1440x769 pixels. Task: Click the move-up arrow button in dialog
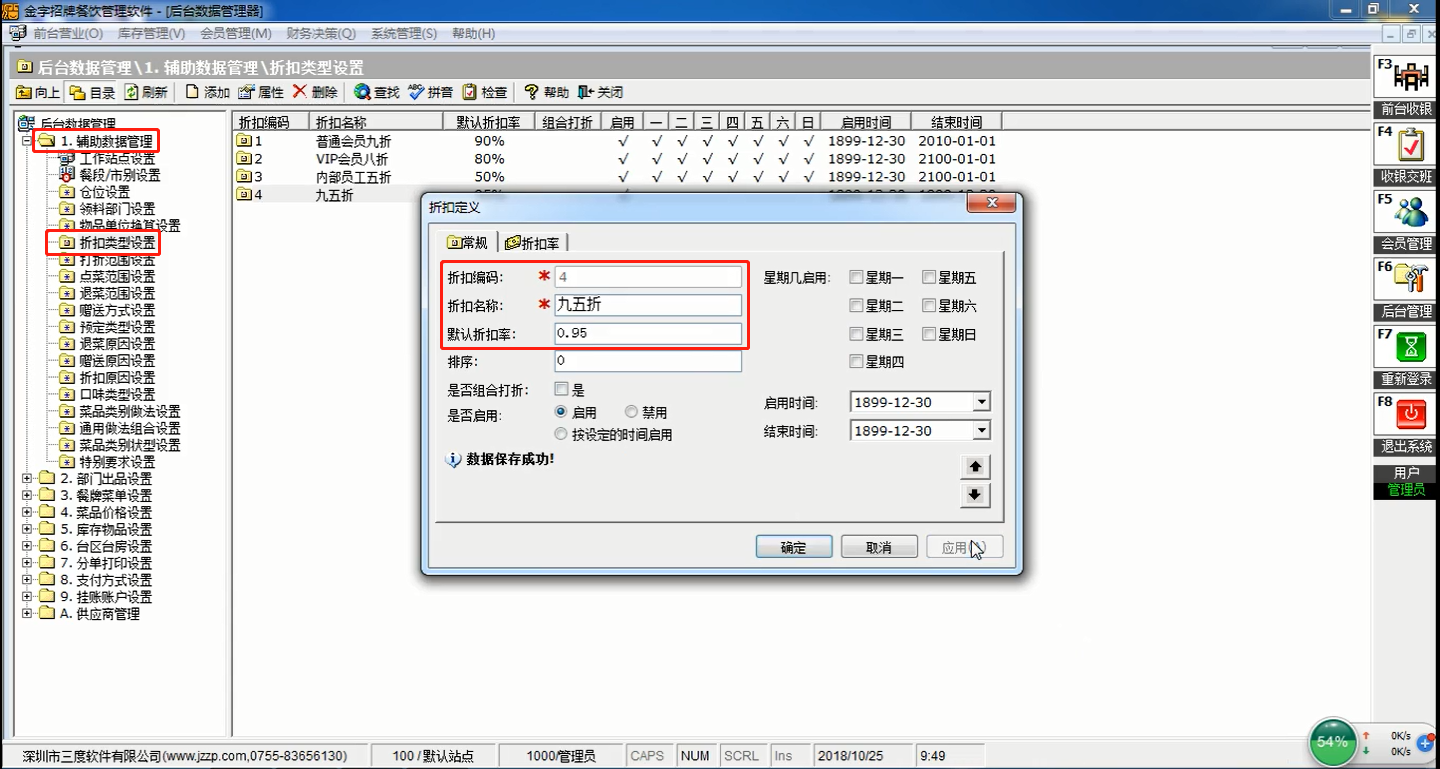[975, 467]
